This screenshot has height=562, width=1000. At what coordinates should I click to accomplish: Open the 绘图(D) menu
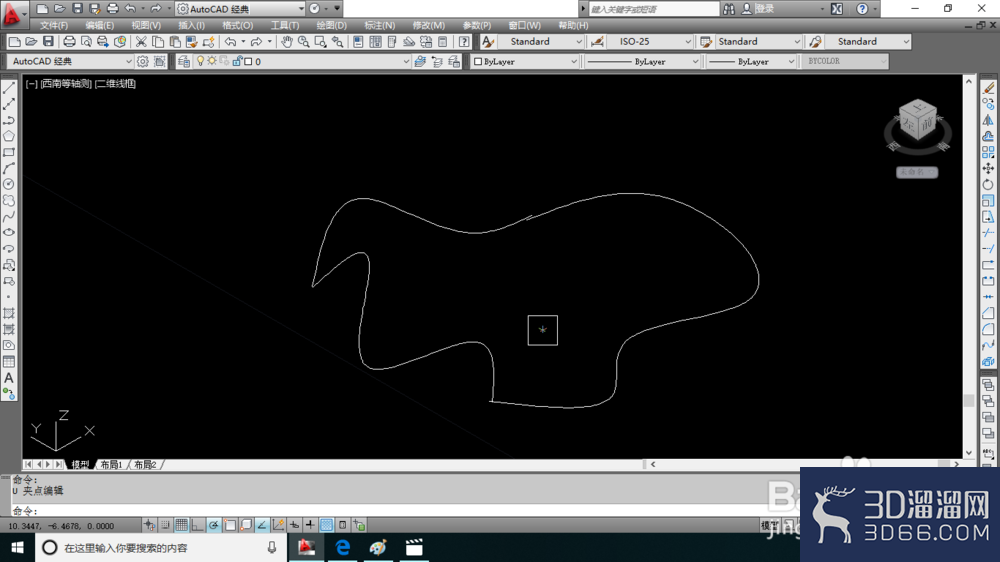point(332,26)
